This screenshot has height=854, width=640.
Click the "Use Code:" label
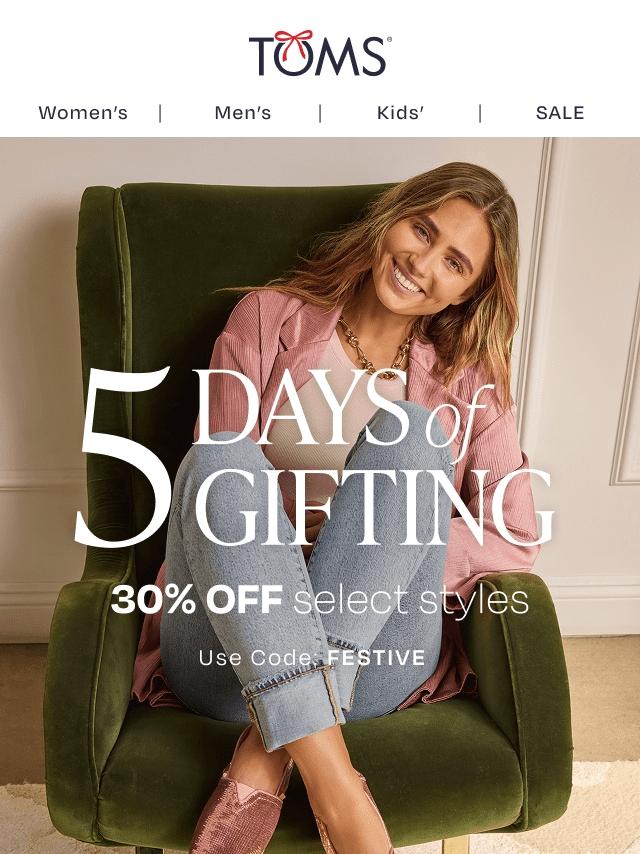(x=259, y=657)
